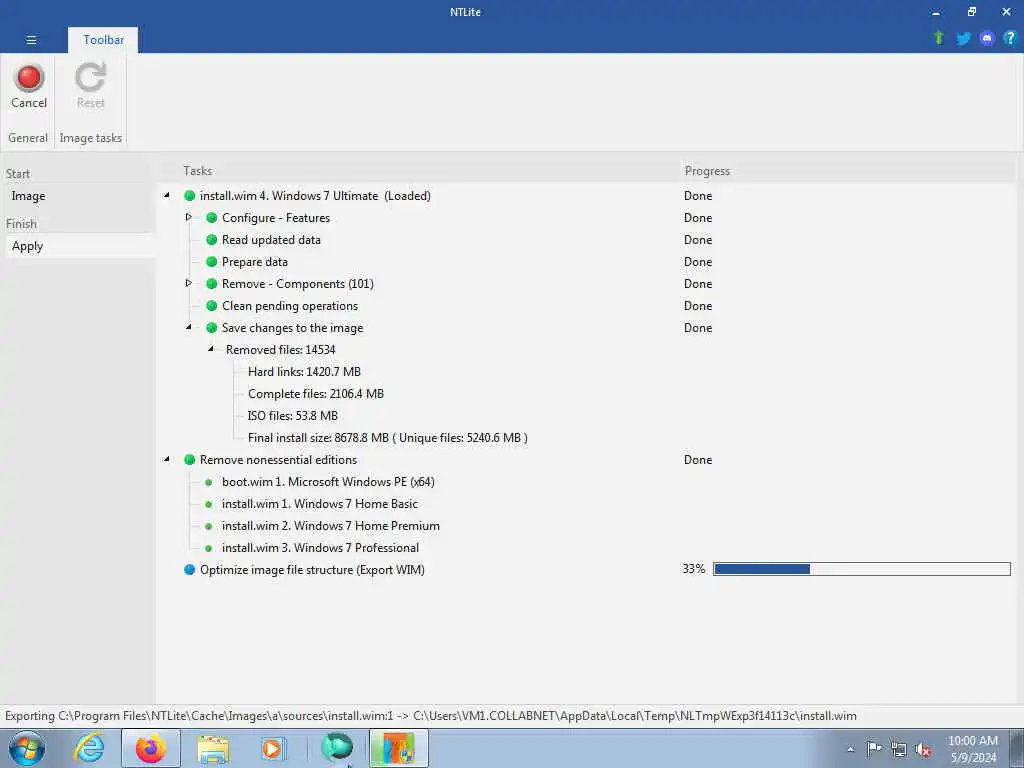Click small green dot beside Windows 7 Home Premium
This screenshot has width=1024, height=768.
coord(208,526)
